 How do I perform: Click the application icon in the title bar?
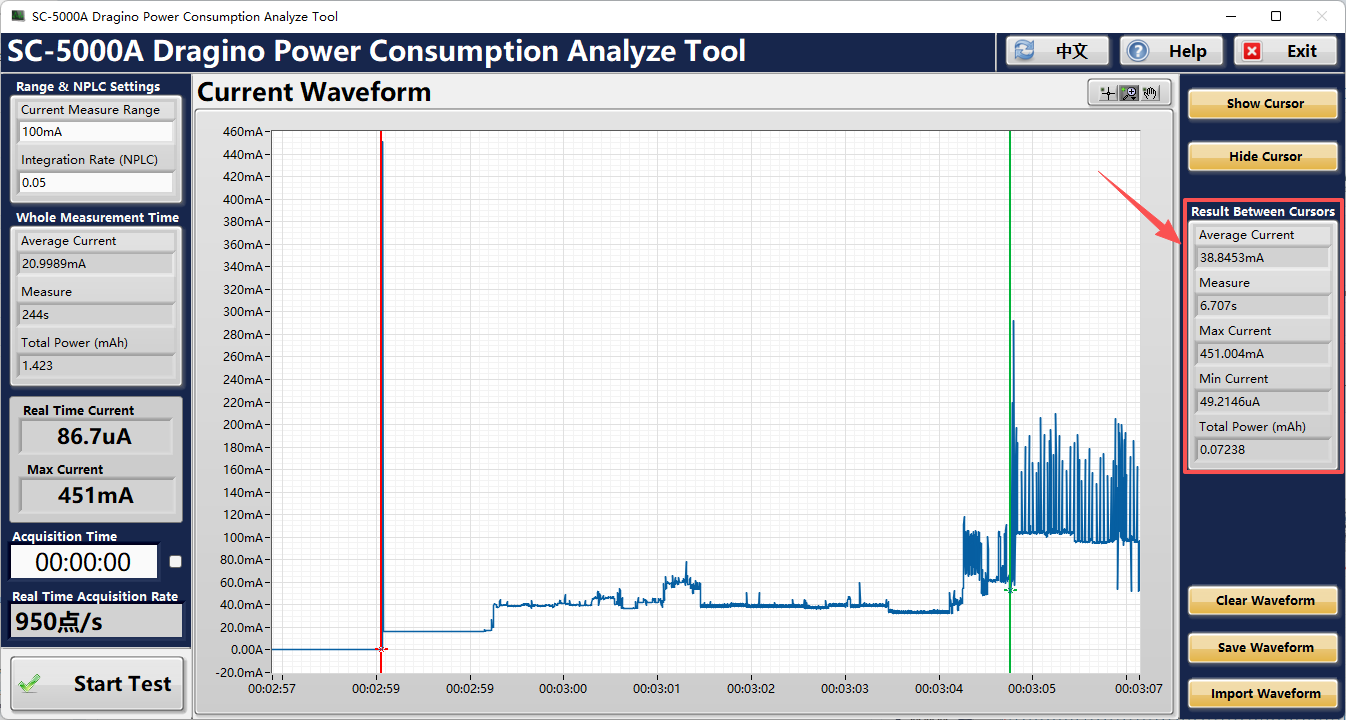coord(18,16)
